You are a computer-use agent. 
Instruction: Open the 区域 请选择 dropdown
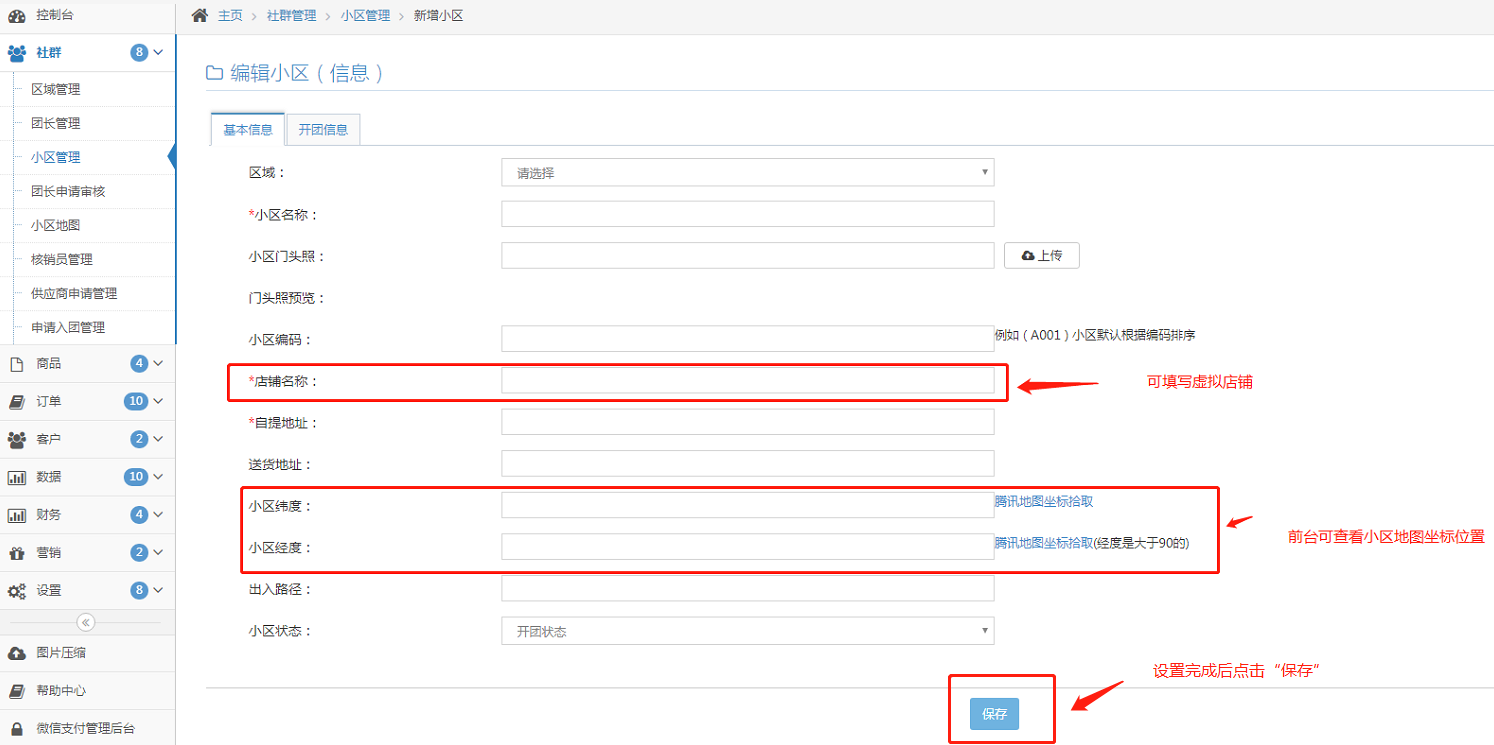click(x=748, y=172)
